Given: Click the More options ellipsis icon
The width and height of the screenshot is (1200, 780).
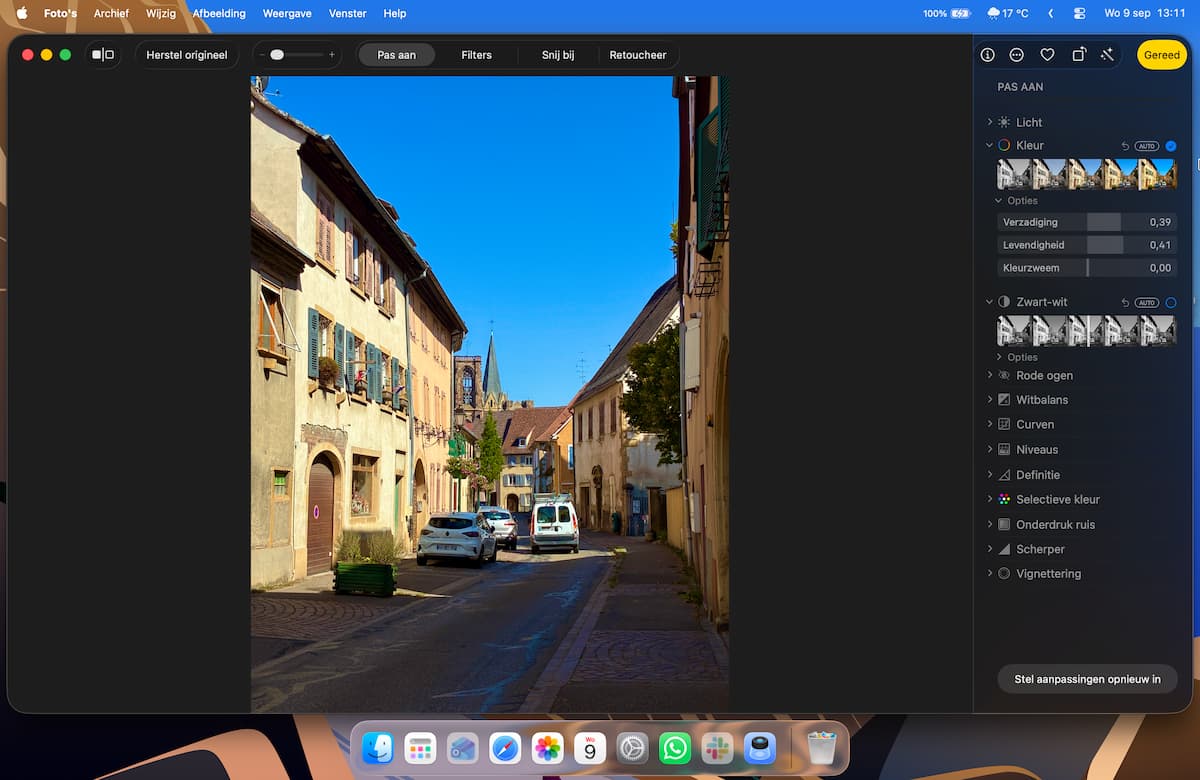Looking at the screenshot, I should coord(1017,55).
